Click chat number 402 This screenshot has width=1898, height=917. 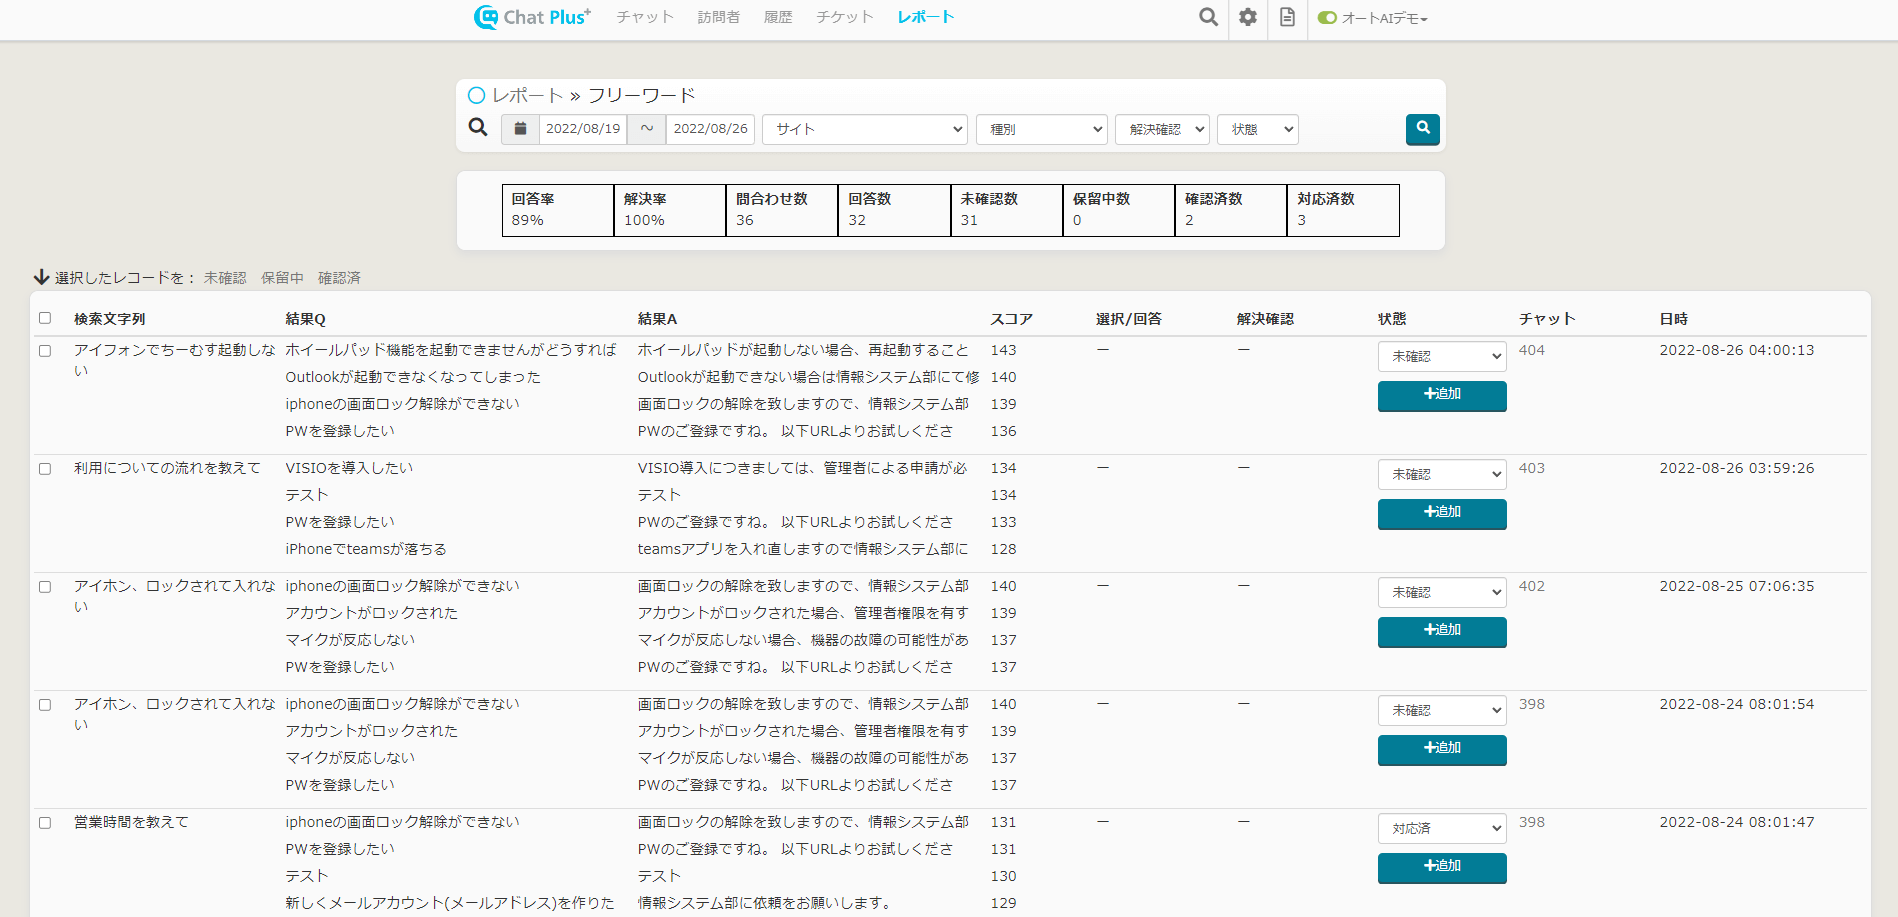tap(1531, 586)
